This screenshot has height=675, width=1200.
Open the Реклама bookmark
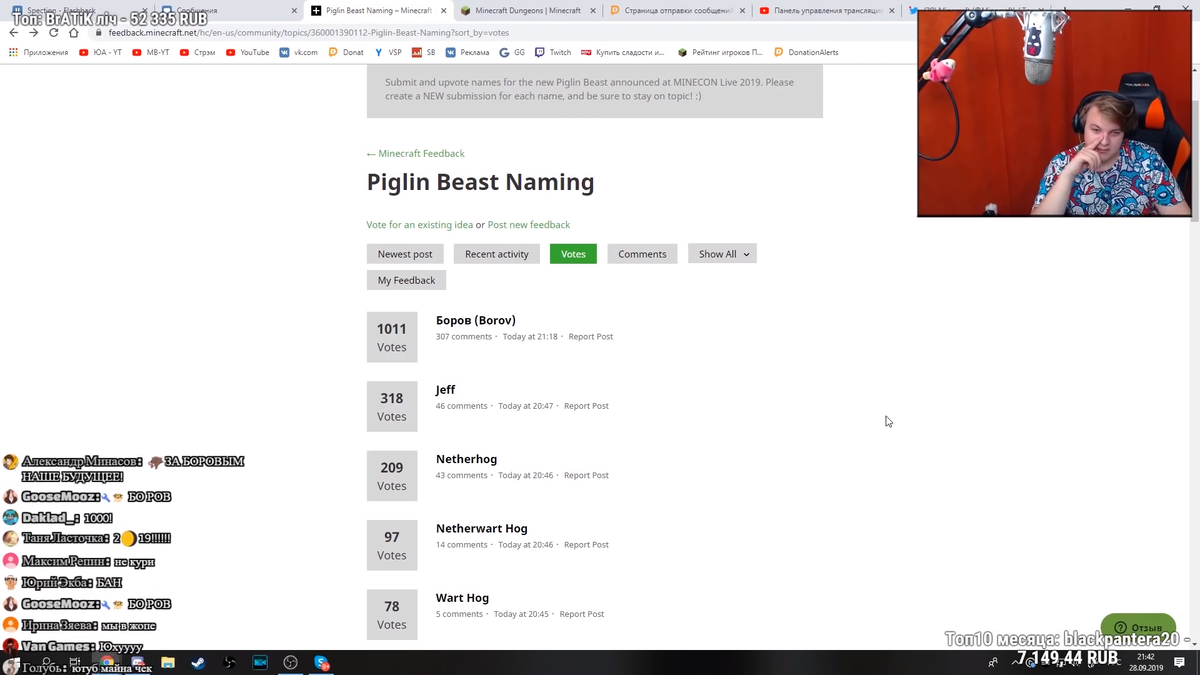pos(468,52)
